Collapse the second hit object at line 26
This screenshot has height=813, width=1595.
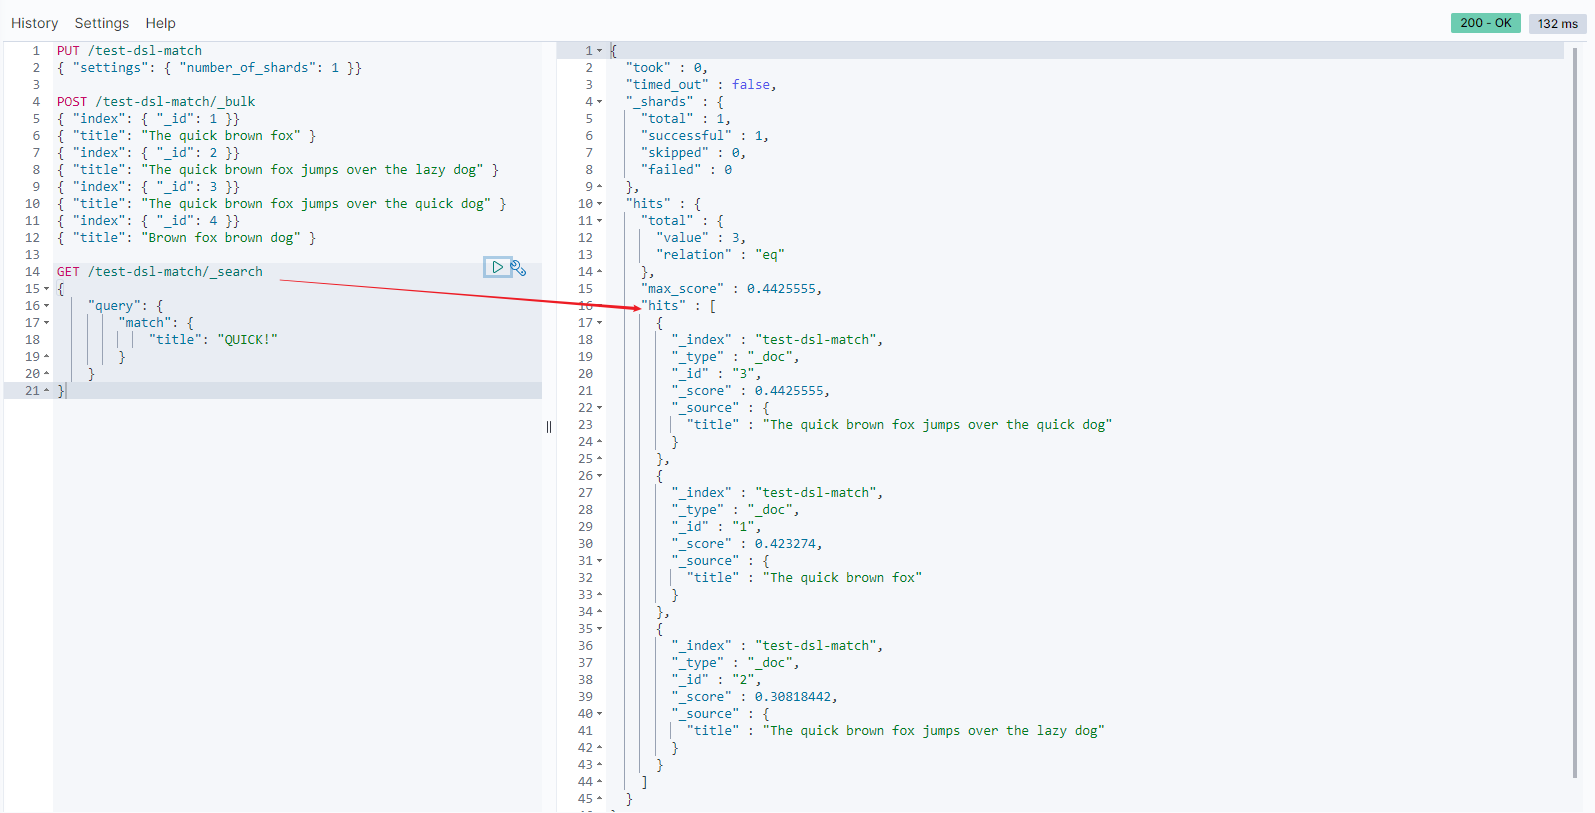click(x=599, y=476)
